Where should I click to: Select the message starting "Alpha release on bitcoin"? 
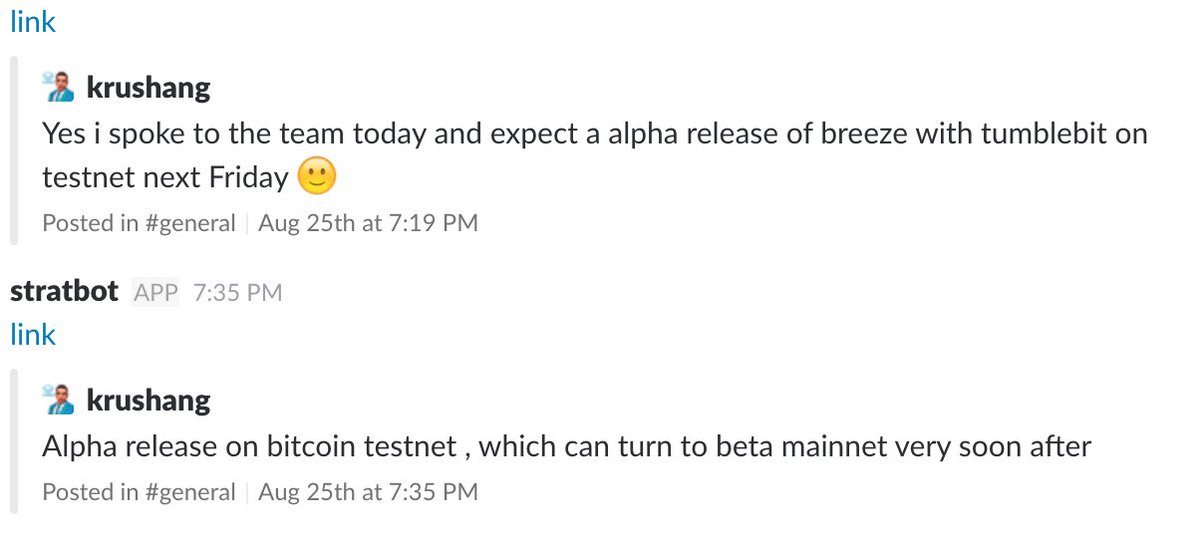tap(567, 446)
